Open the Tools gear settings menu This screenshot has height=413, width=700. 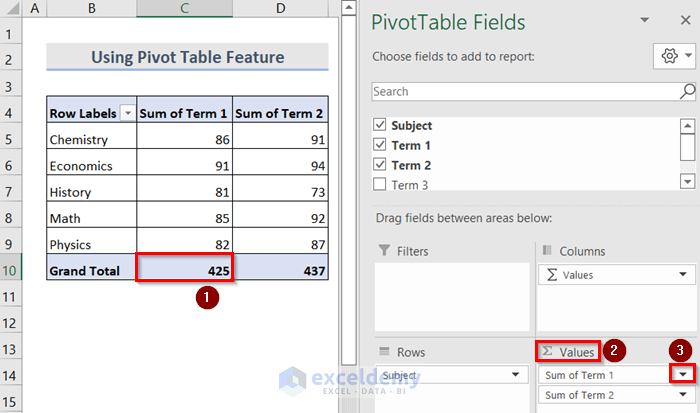(x=673, y=57)
